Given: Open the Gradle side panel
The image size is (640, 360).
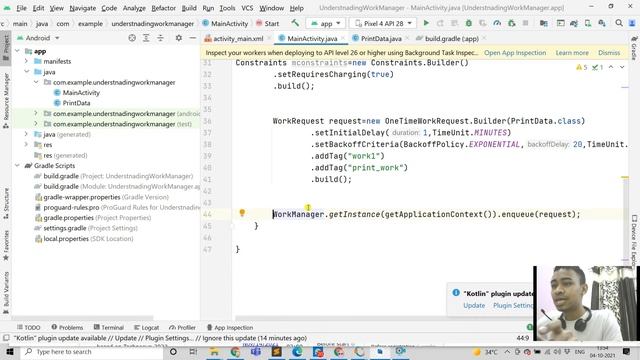Looking at the screenshot, I should point(634,48).
